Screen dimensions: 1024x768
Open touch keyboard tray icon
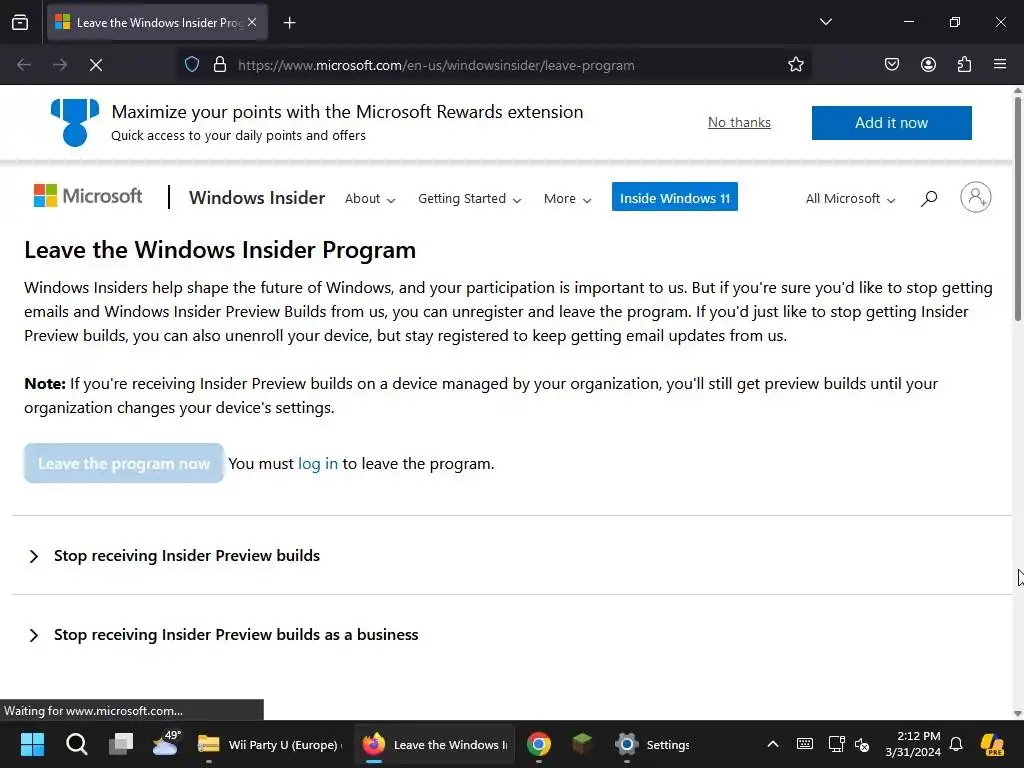tap(805, 744)
